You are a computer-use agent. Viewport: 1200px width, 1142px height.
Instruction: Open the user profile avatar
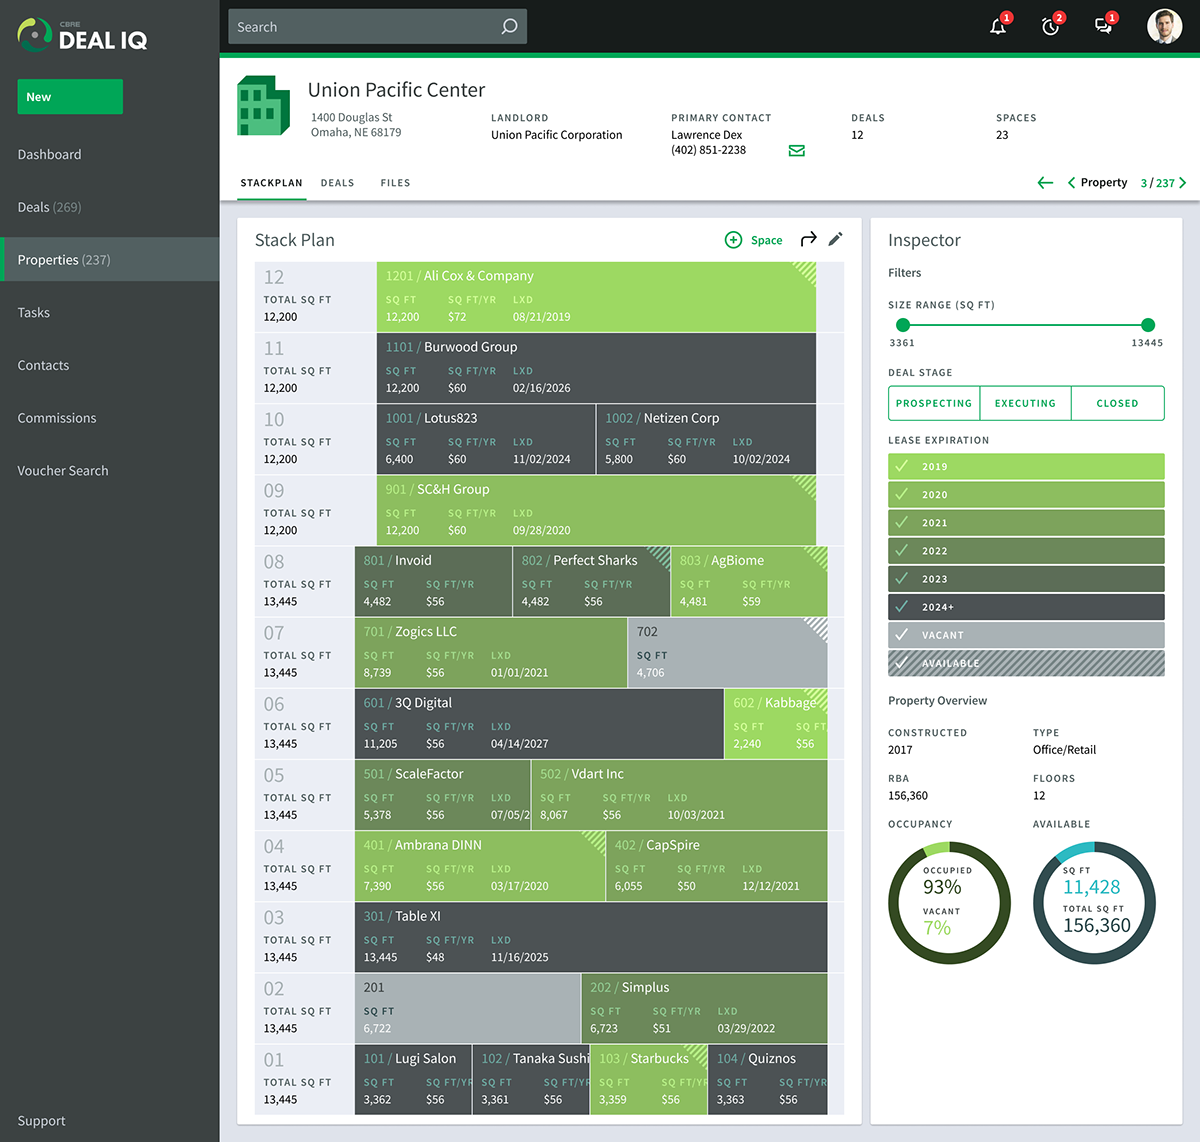point(1164,26)
